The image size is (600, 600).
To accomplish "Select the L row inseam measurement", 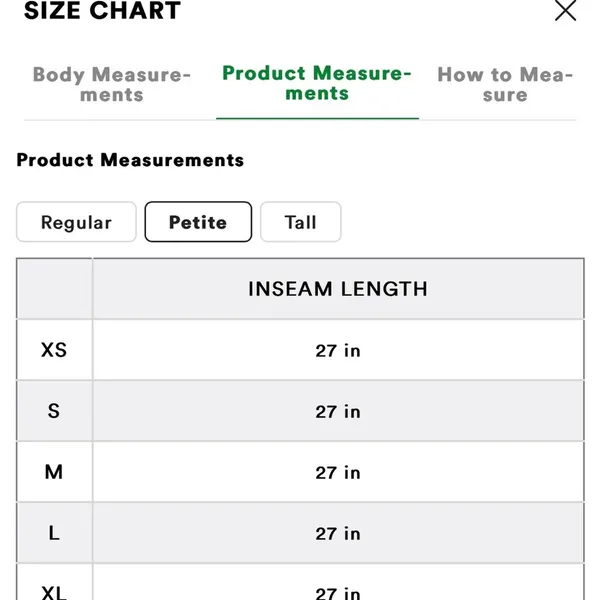I will (338, 533).
